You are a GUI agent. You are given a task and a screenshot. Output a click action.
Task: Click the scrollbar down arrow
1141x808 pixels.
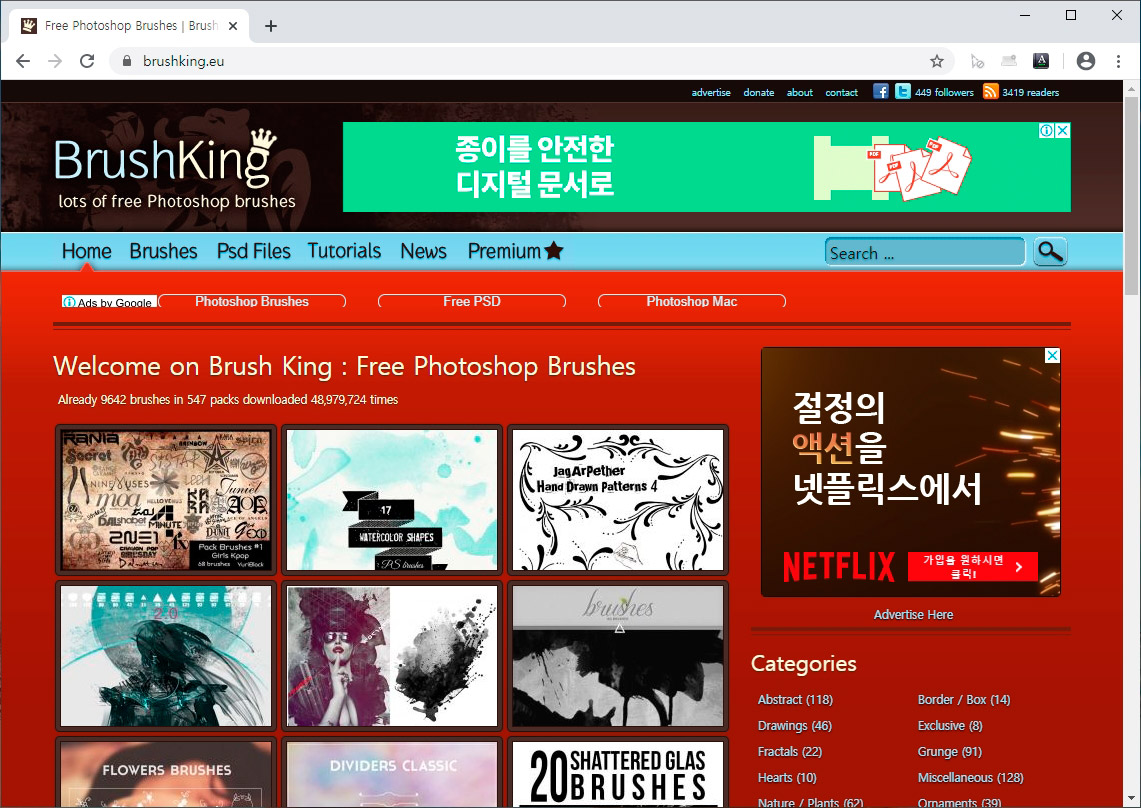pyautogui.click(x=1132, y=799)
